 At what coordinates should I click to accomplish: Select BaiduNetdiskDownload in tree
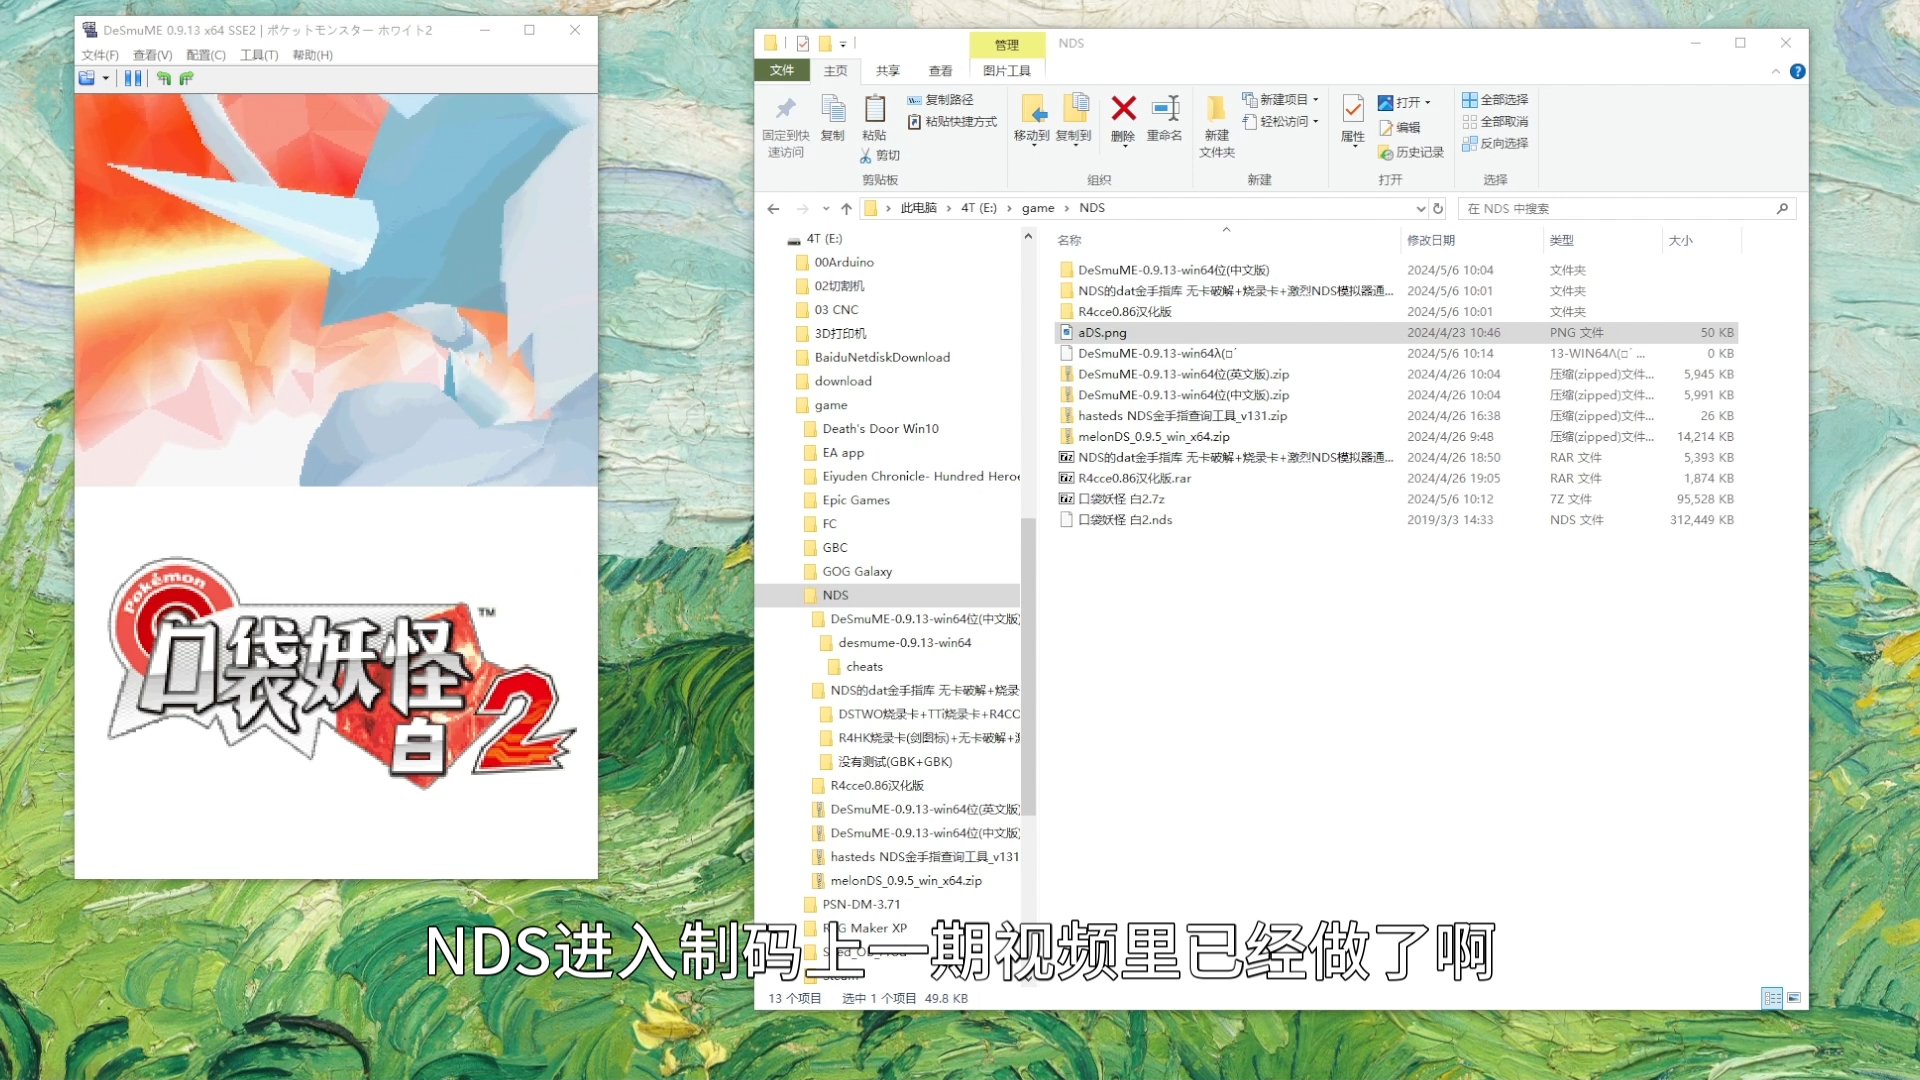(882, 358)
